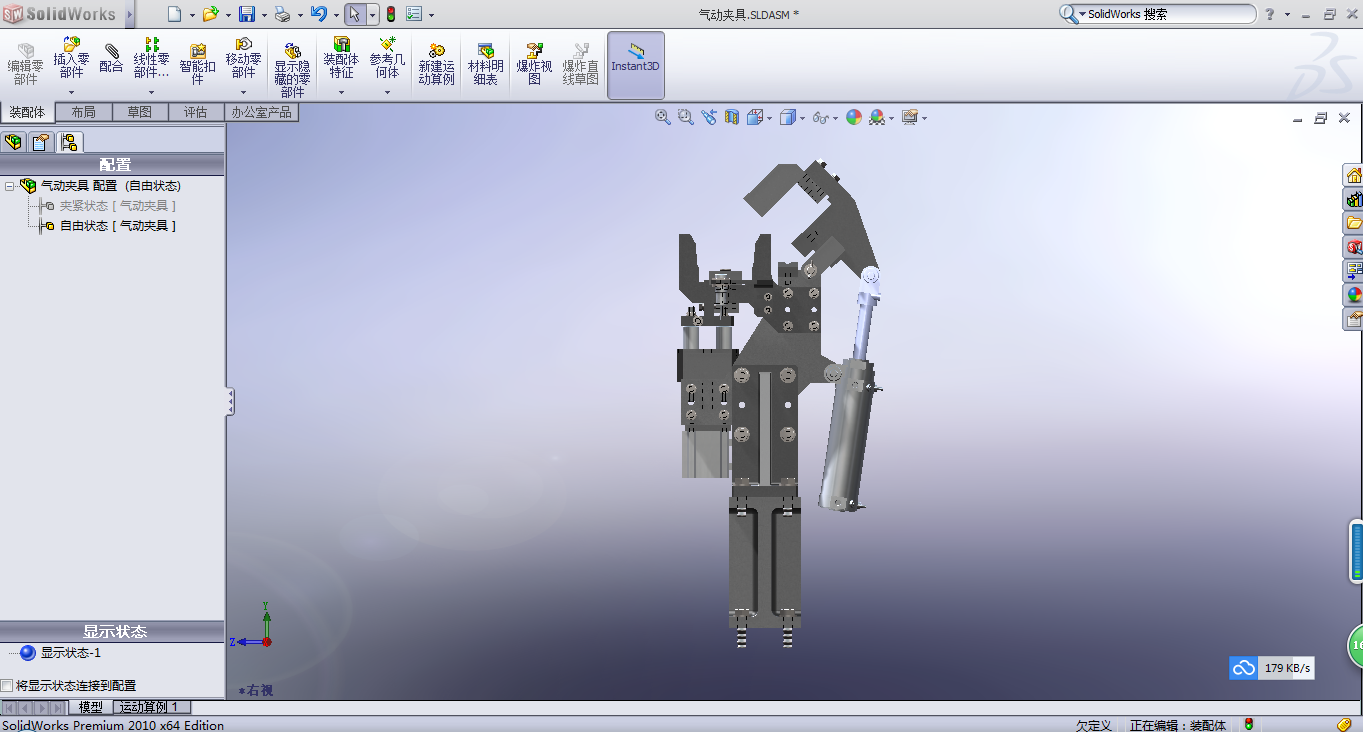1363x732 pixels.
Task: Click 移动零部件 move component tool
Action: (x=244, y=60)
